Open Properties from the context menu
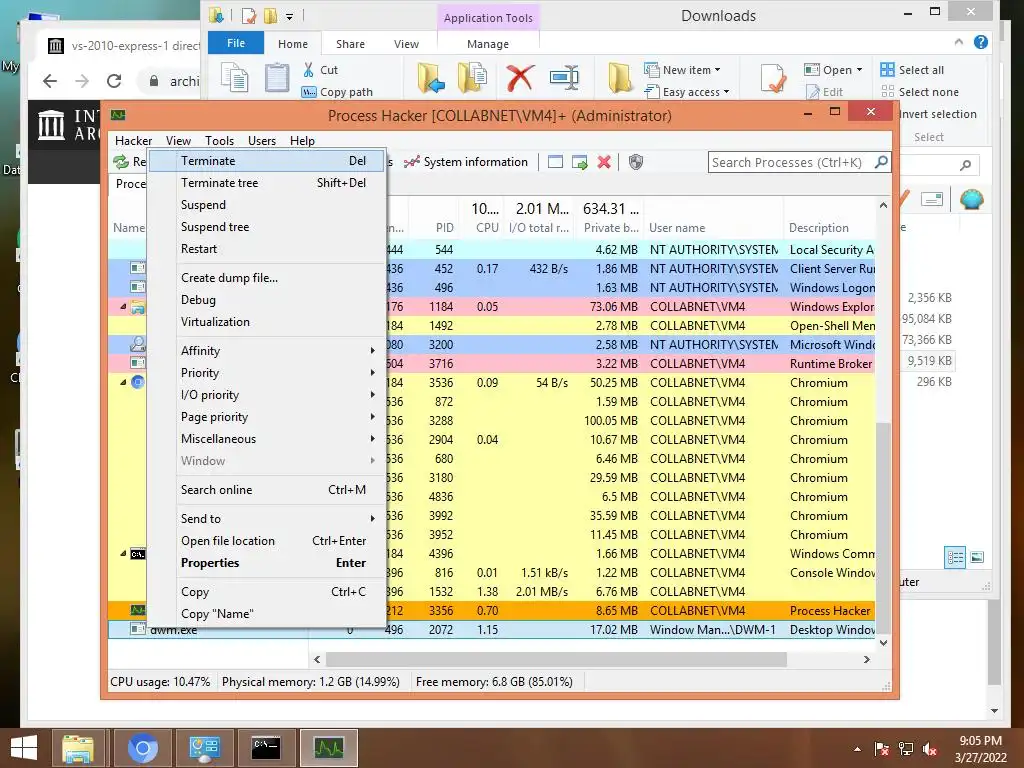This screenshot has width=1024, height=768. (x=267, y=563)
